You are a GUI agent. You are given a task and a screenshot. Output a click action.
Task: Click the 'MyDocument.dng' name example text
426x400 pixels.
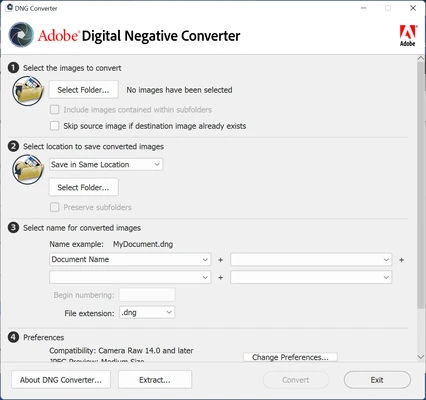pos(143,244)
